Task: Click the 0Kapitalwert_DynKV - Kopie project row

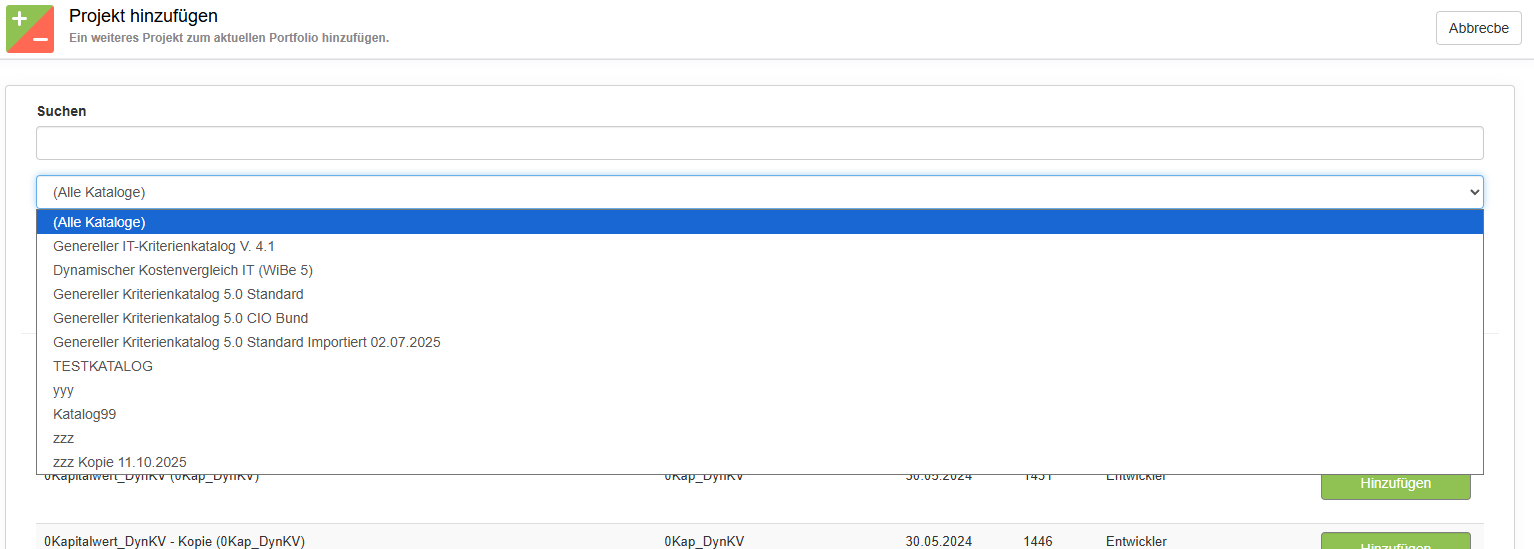Action: [x=174, y=541]
